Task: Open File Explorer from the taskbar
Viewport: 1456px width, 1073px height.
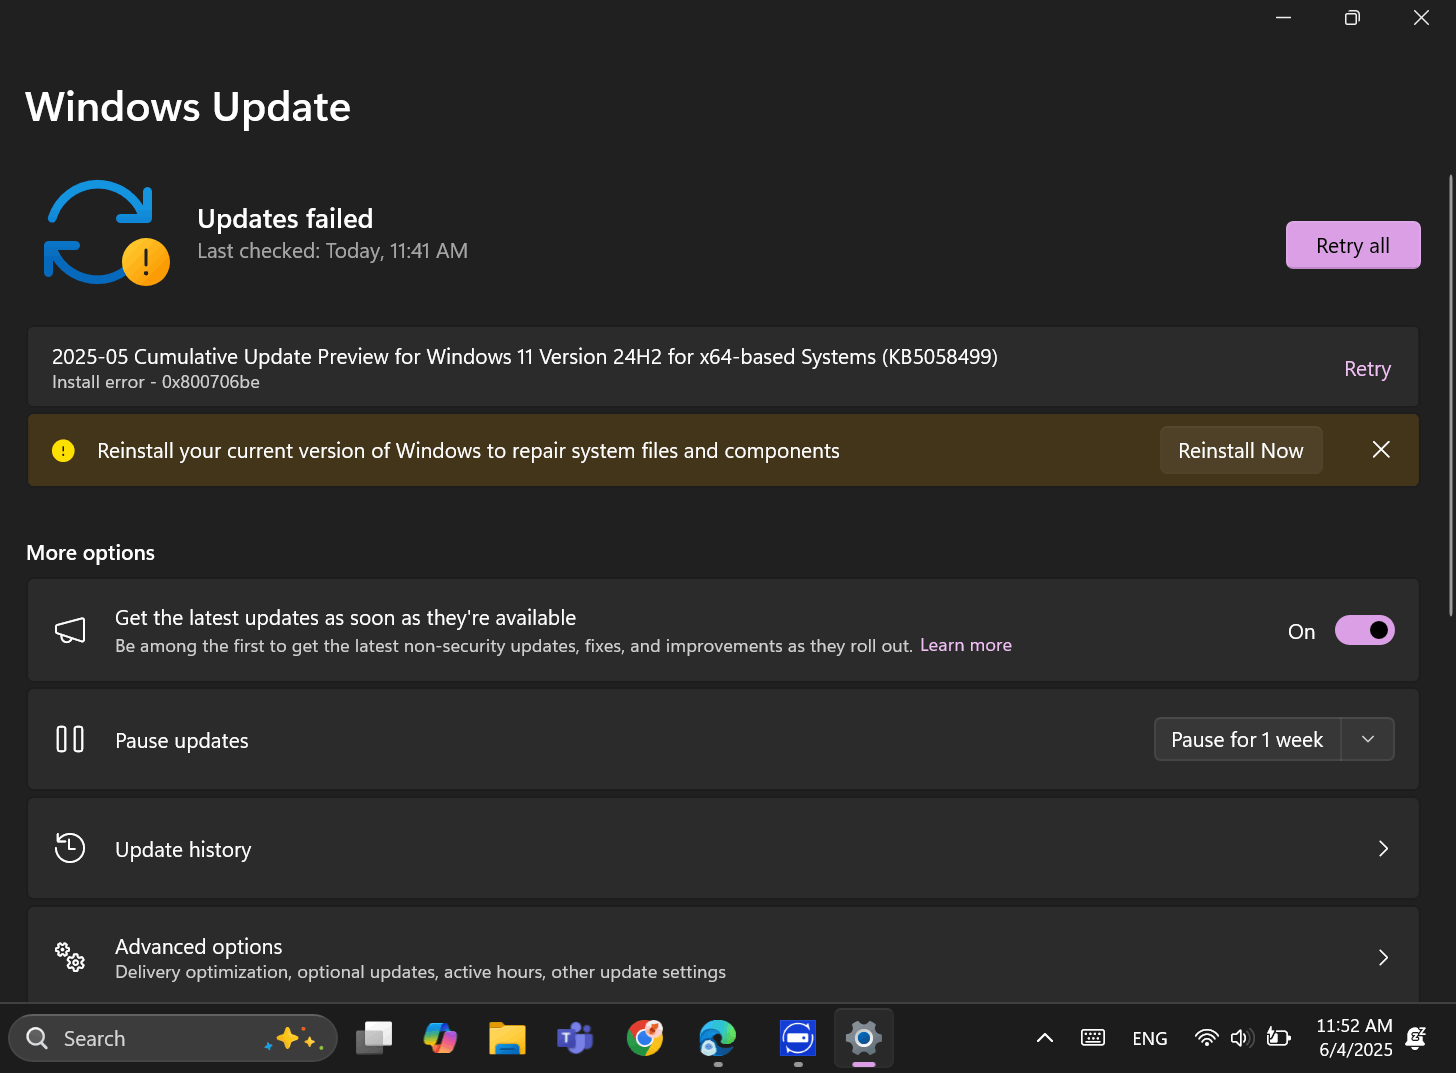Action: tap(507, 1039)
